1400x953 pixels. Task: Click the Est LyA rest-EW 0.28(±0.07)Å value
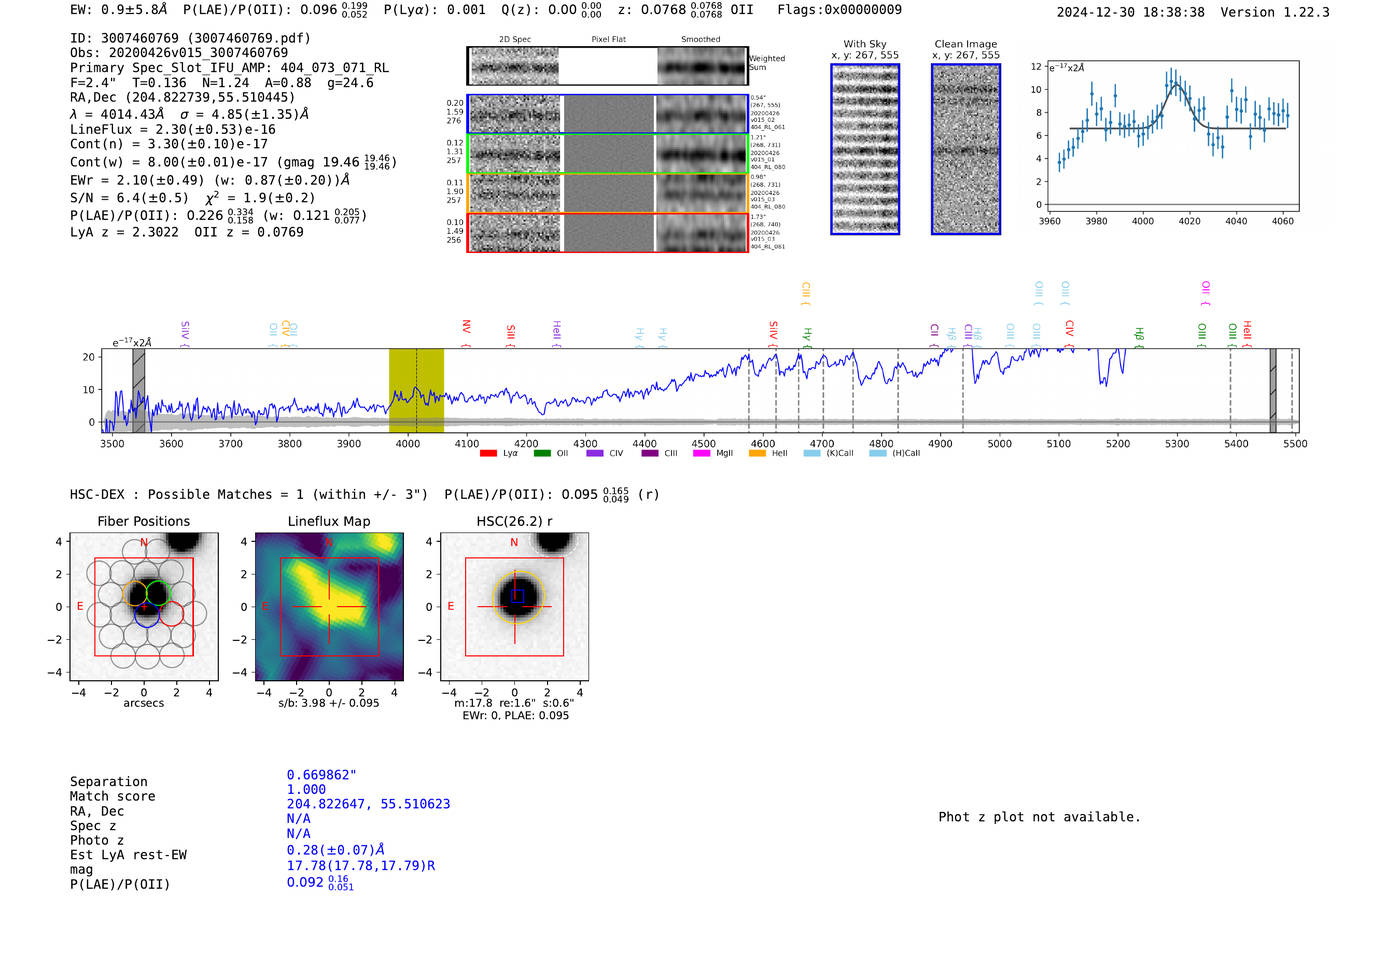coord(335,850)
